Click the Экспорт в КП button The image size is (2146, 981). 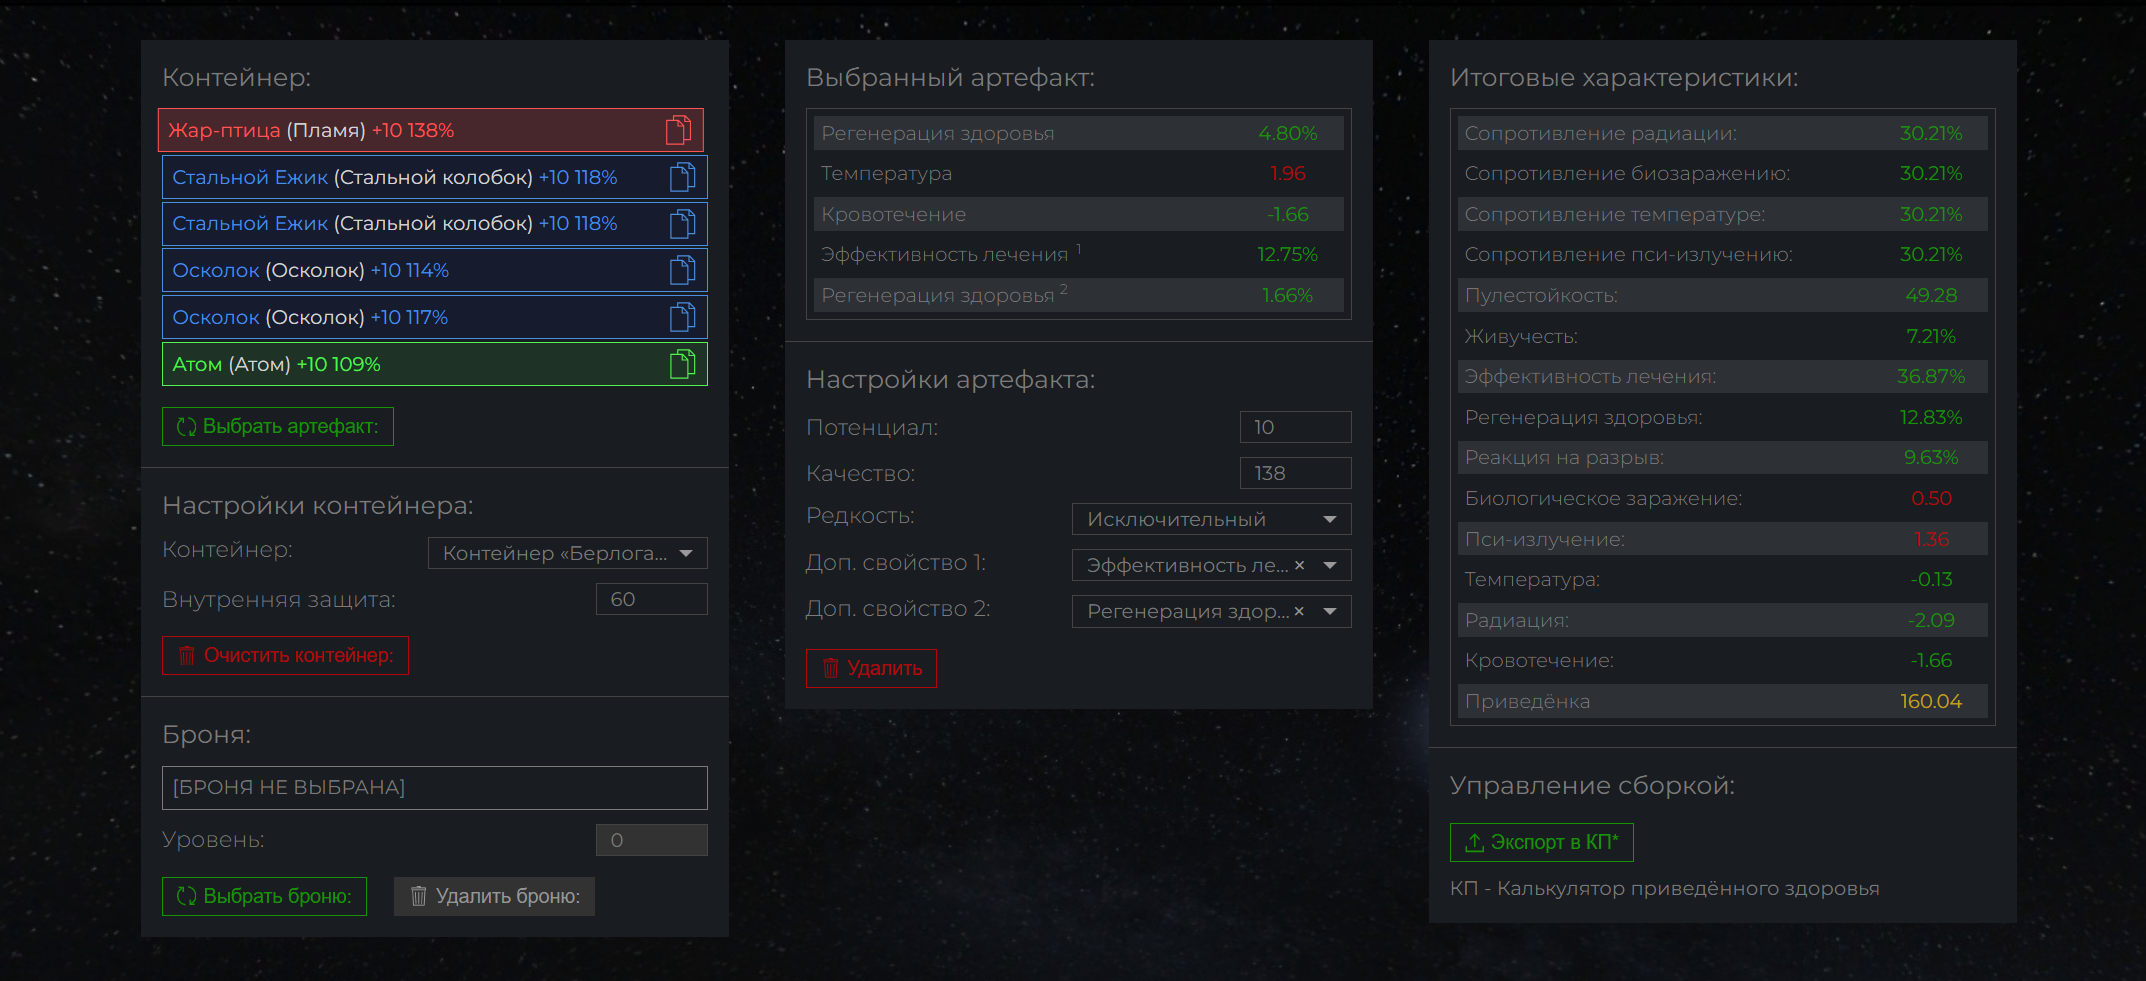click(1542, 842)
